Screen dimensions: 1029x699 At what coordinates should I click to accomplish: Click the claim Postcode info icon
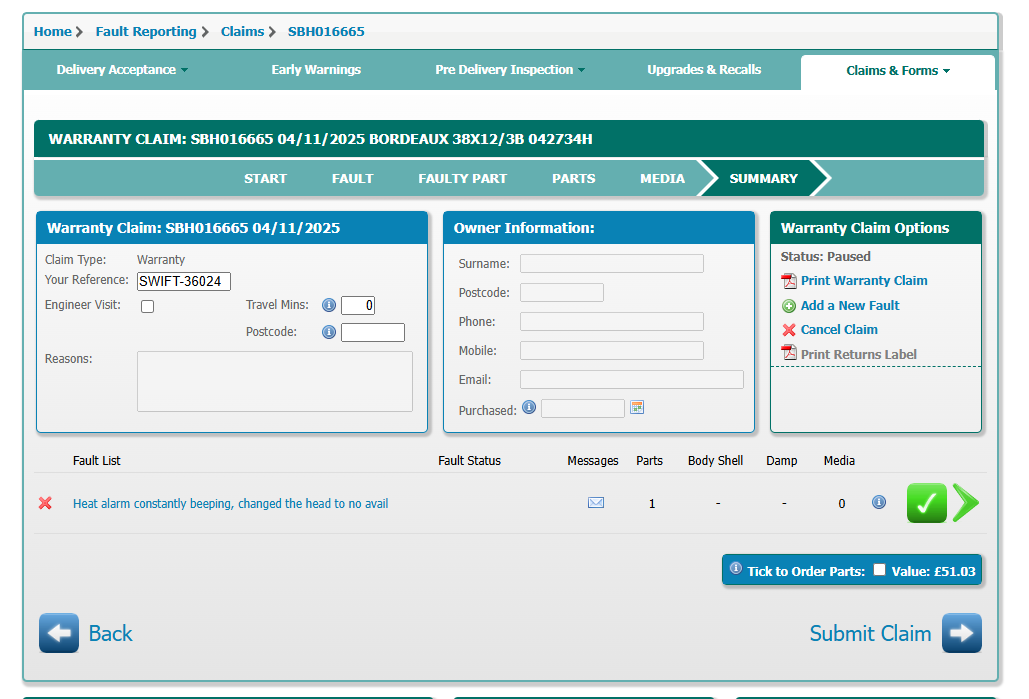[x=329, y=332]
